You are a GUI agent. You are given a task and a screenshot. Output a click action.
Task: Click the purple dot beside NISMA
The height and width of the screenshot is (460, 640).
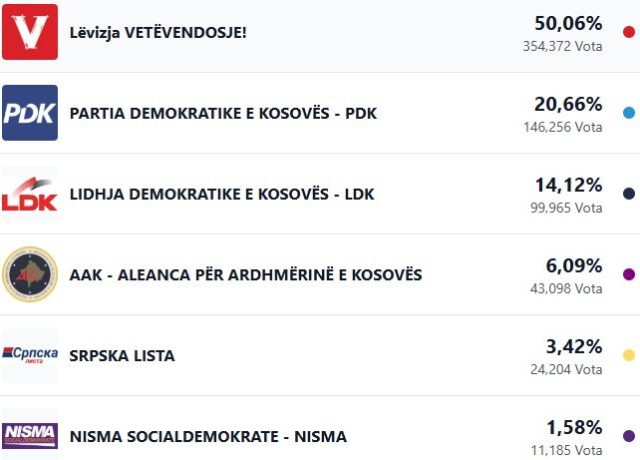coord(628,436)
